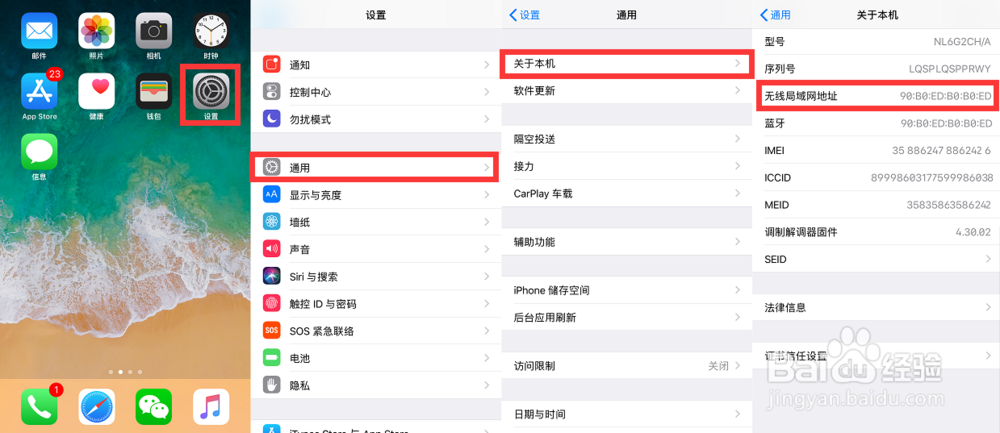This screenshot has width=1000, height=433.
Task: Open the Messages app
Action: coord(39,152)
